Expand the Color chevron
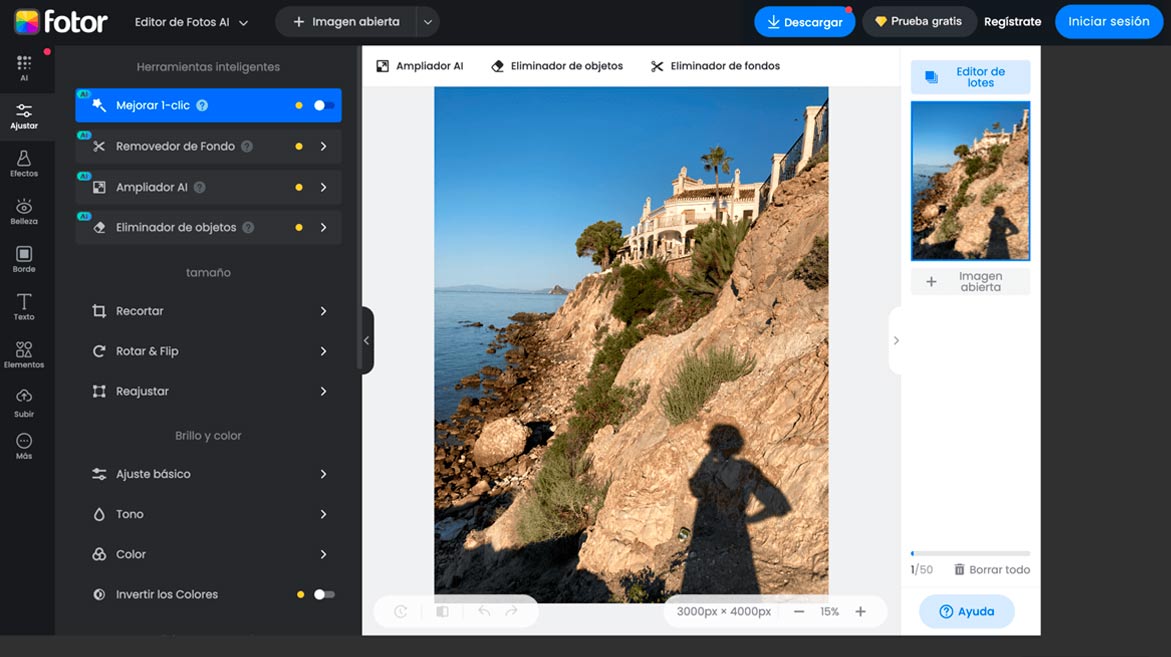1171x657 pixels. pos(323,555)
